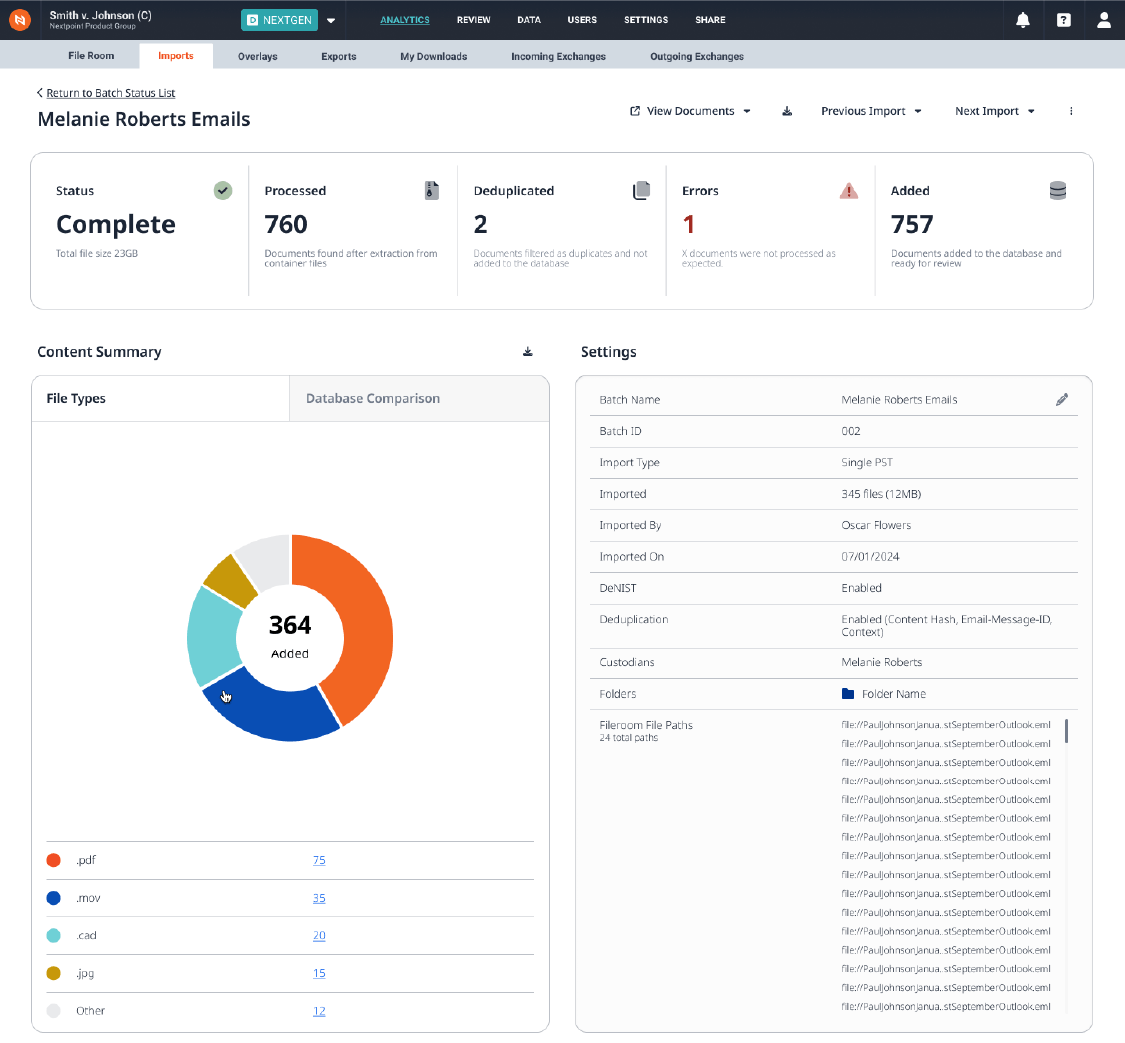Click the Fileroom File Paths scrollbar
The width and height of the screenshot is (1125, 1043).
pos(1066,731)
